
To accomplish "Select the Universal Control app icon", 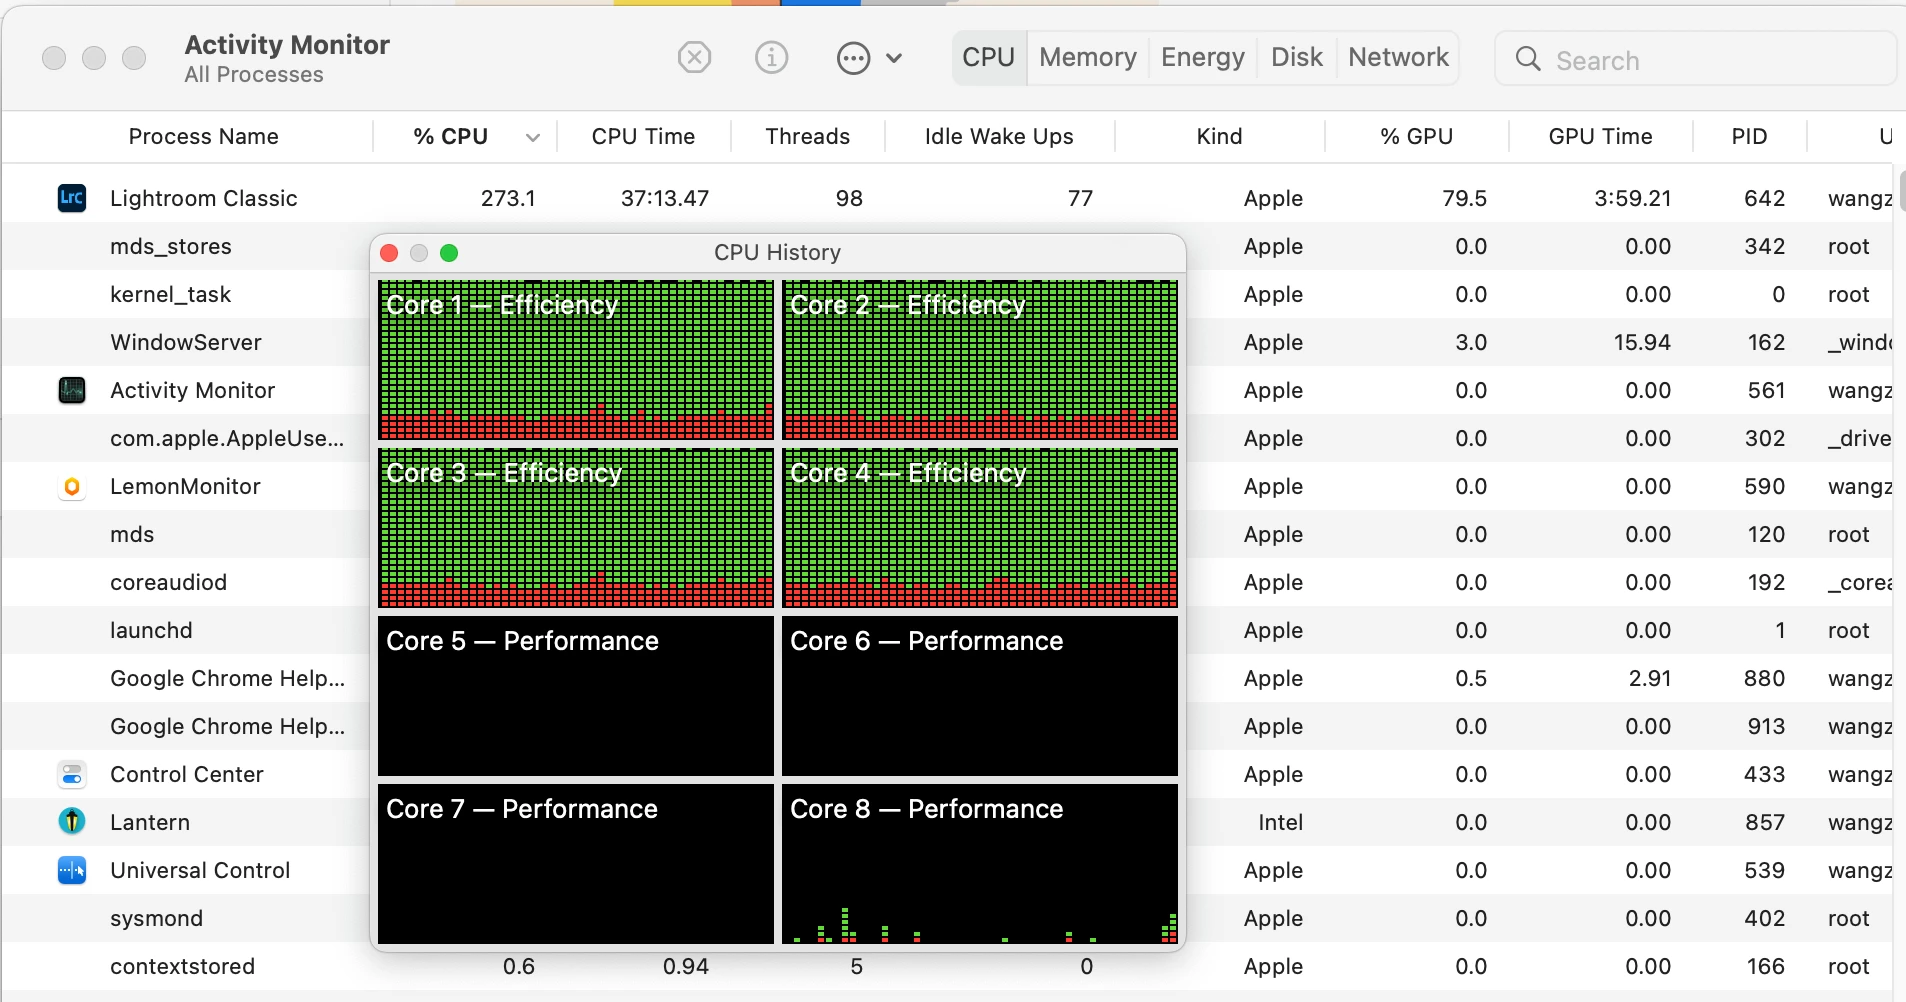I will [x=72, y=870].
